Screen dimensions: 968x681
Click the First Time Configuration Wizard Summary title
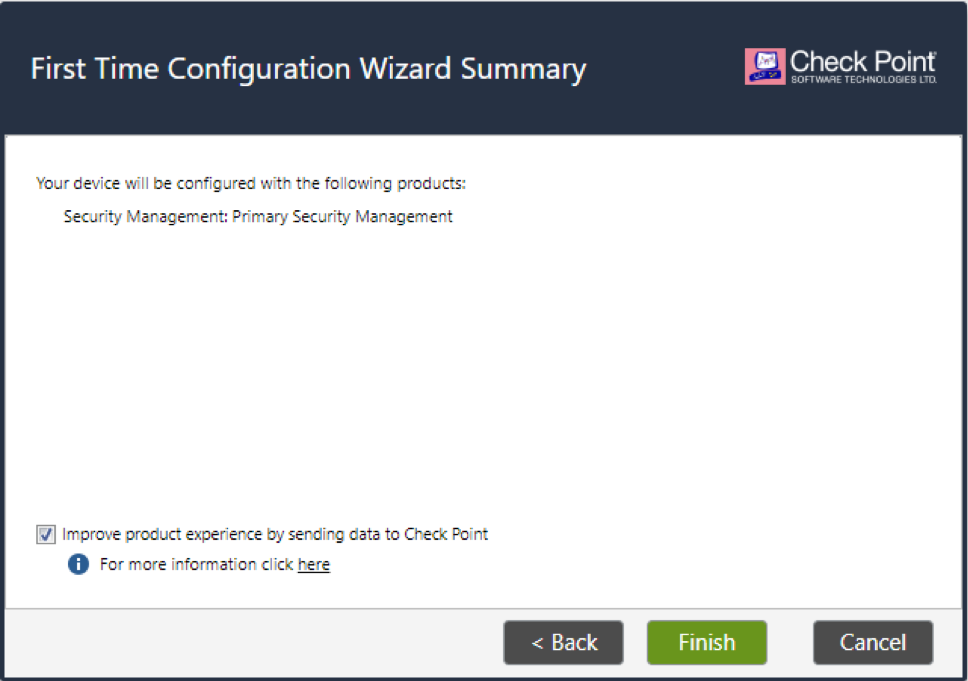308,69
